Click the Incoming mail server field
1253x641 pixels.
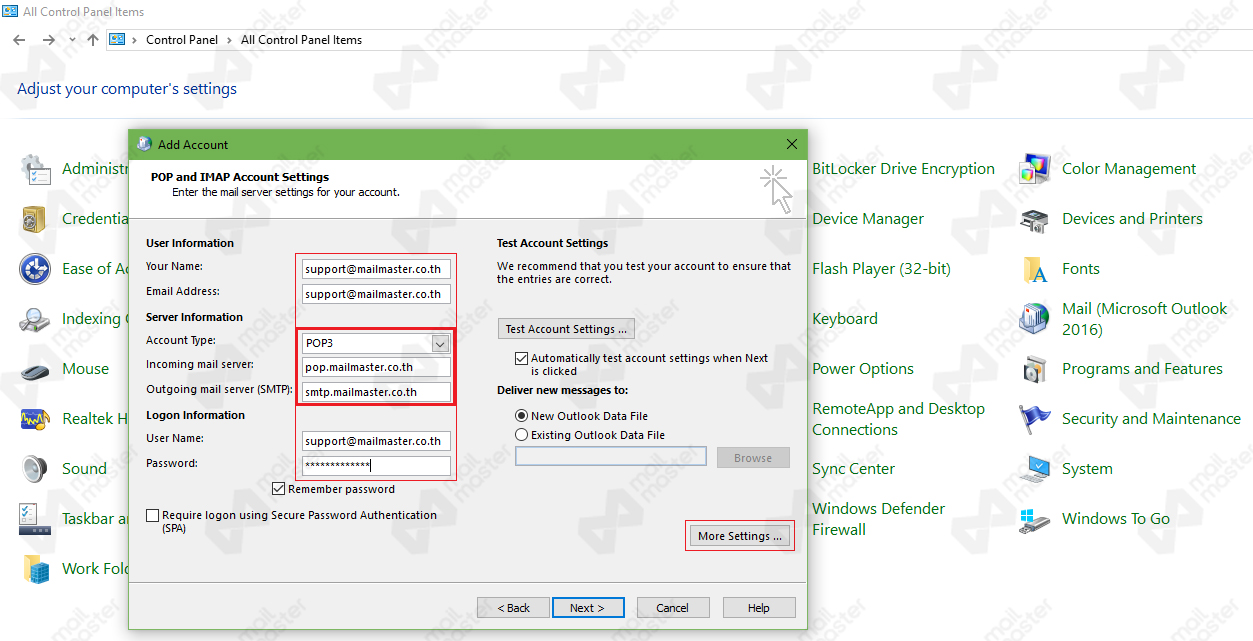click(x=377, y=367)
